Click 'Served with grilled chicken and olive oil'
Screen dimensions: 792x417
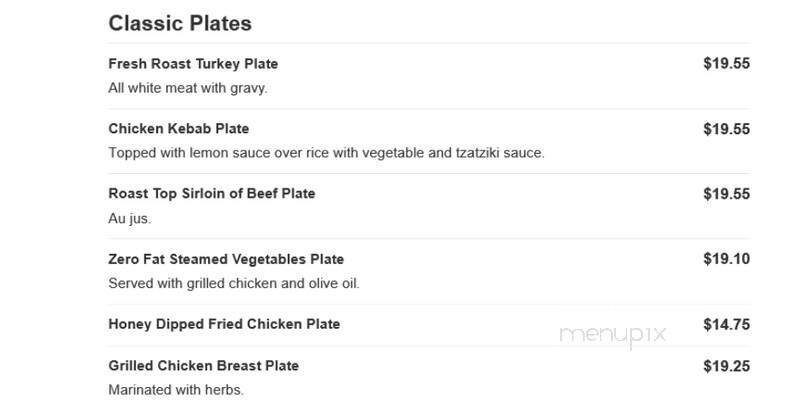[x=234, y=283]
